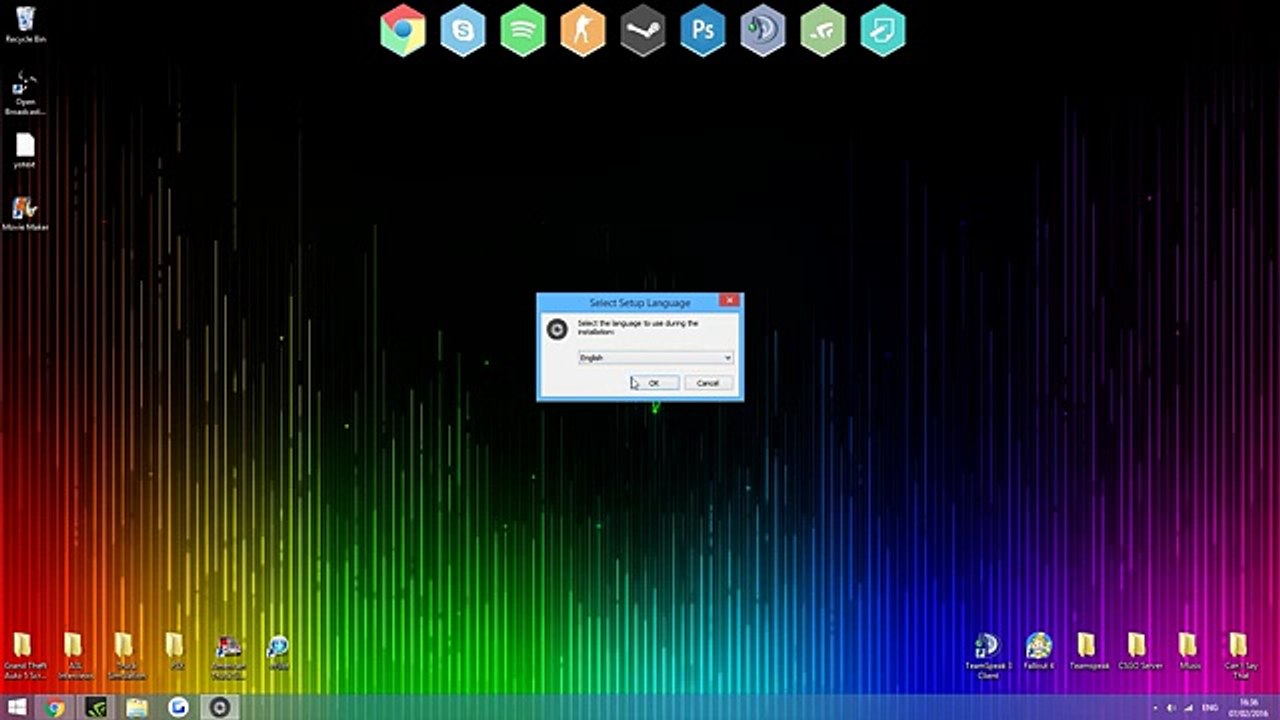Click OK in the Select Setup Language dialog
The height and width of the screenshot is (720, 1280).
655,383
